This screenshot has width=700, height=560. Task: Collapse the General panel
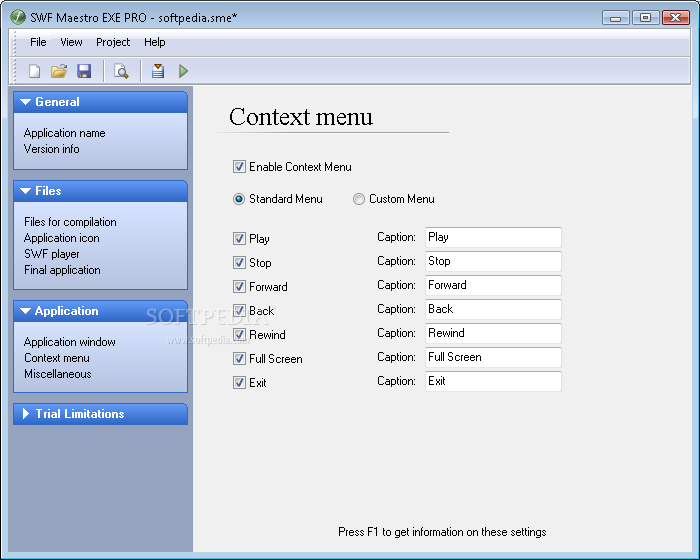pos(100,102)
